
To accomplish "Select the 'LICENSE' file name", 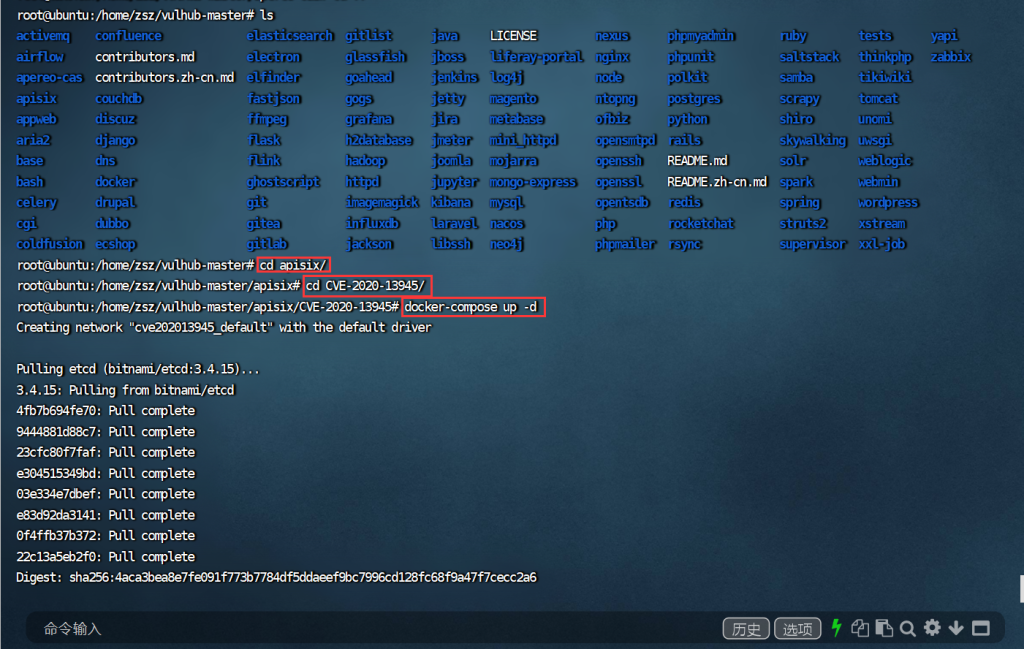I will [x=513, y=36].
